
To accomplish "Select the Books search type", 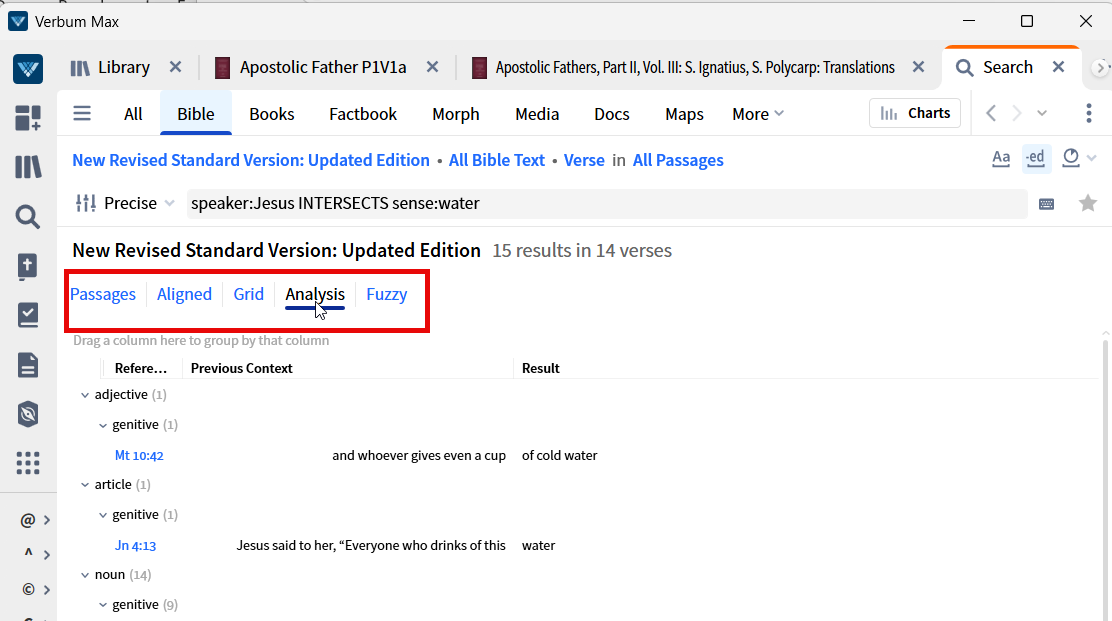I will click(272, 114).
